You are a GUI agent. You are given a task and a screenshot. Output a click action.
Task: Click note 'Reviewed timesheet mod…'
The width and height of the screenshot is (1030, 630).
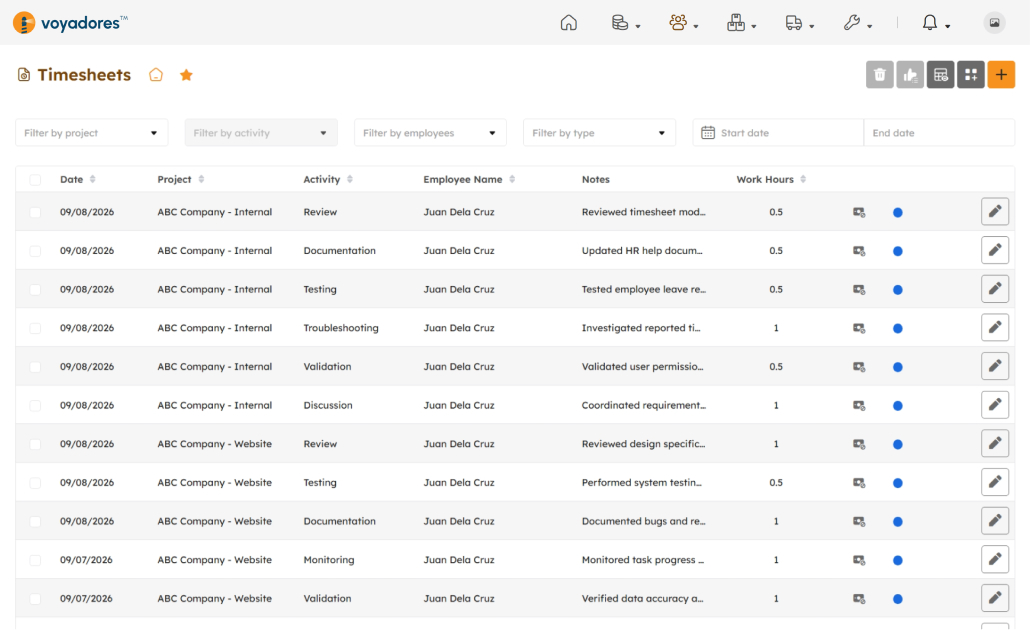[x=643, y=212]
